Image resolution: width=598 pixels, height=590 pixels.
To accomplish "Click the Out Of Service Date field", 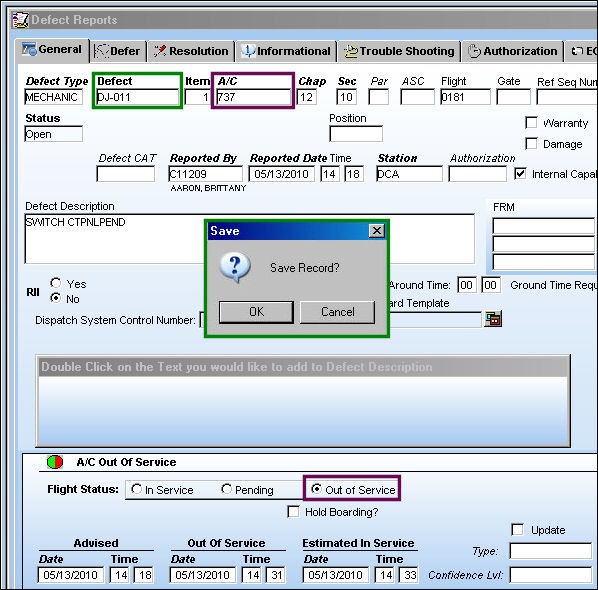I will click(x=203, y=575).
